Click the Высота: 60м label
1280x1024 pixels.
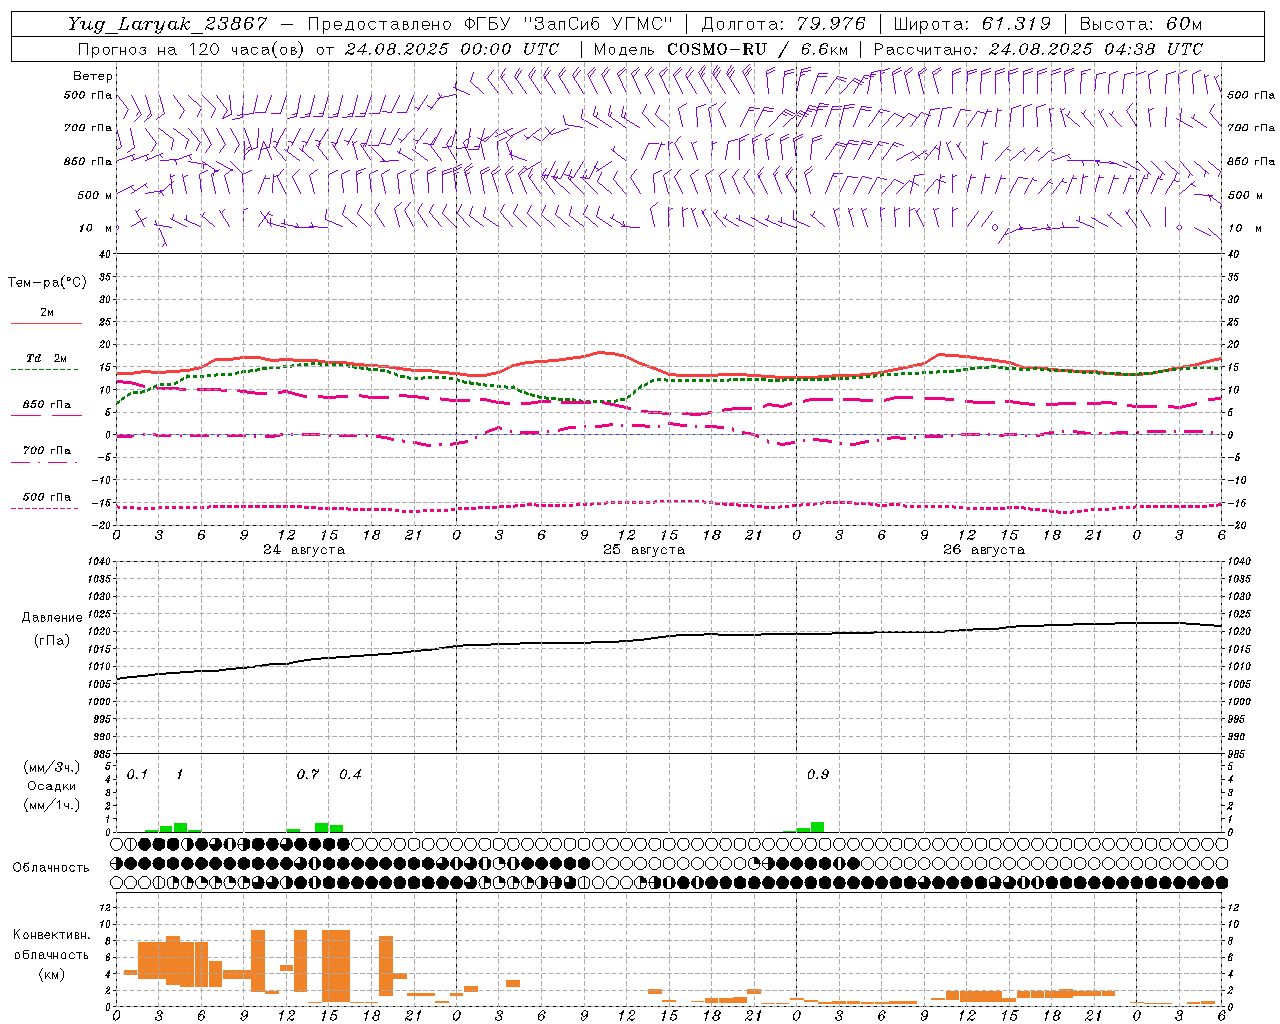(x=1140, y=24)
